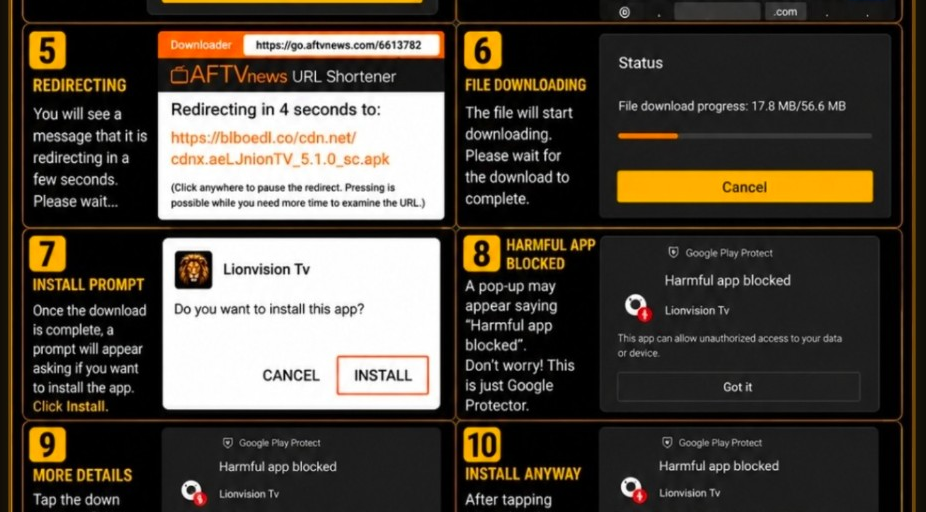Click CANCEL in the Lionvision Tv install prompt
Viewport: 926px width, 512px height.
coord(291,376)
